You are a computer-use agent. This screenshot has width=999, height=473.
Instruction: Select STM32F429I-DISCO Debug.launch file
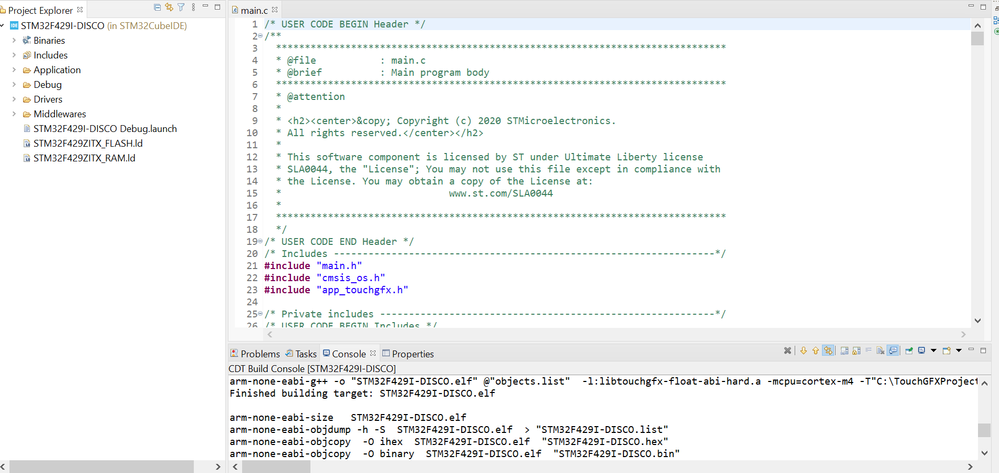coord(105,128)
